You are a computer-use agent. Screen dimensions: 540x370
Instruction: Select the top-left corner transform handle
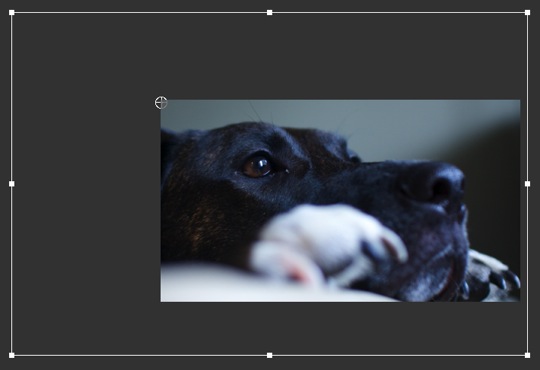(x=12, y=13)
